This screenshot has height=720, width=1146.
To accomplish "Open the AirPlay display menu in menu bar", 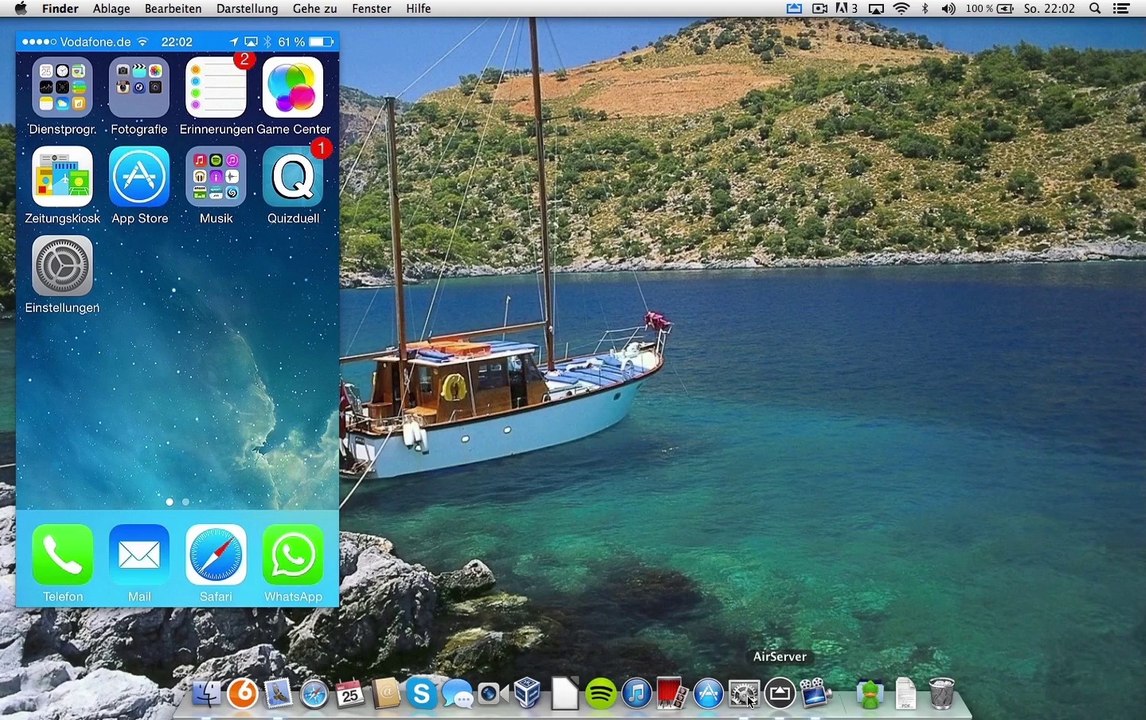I will 876,8.
